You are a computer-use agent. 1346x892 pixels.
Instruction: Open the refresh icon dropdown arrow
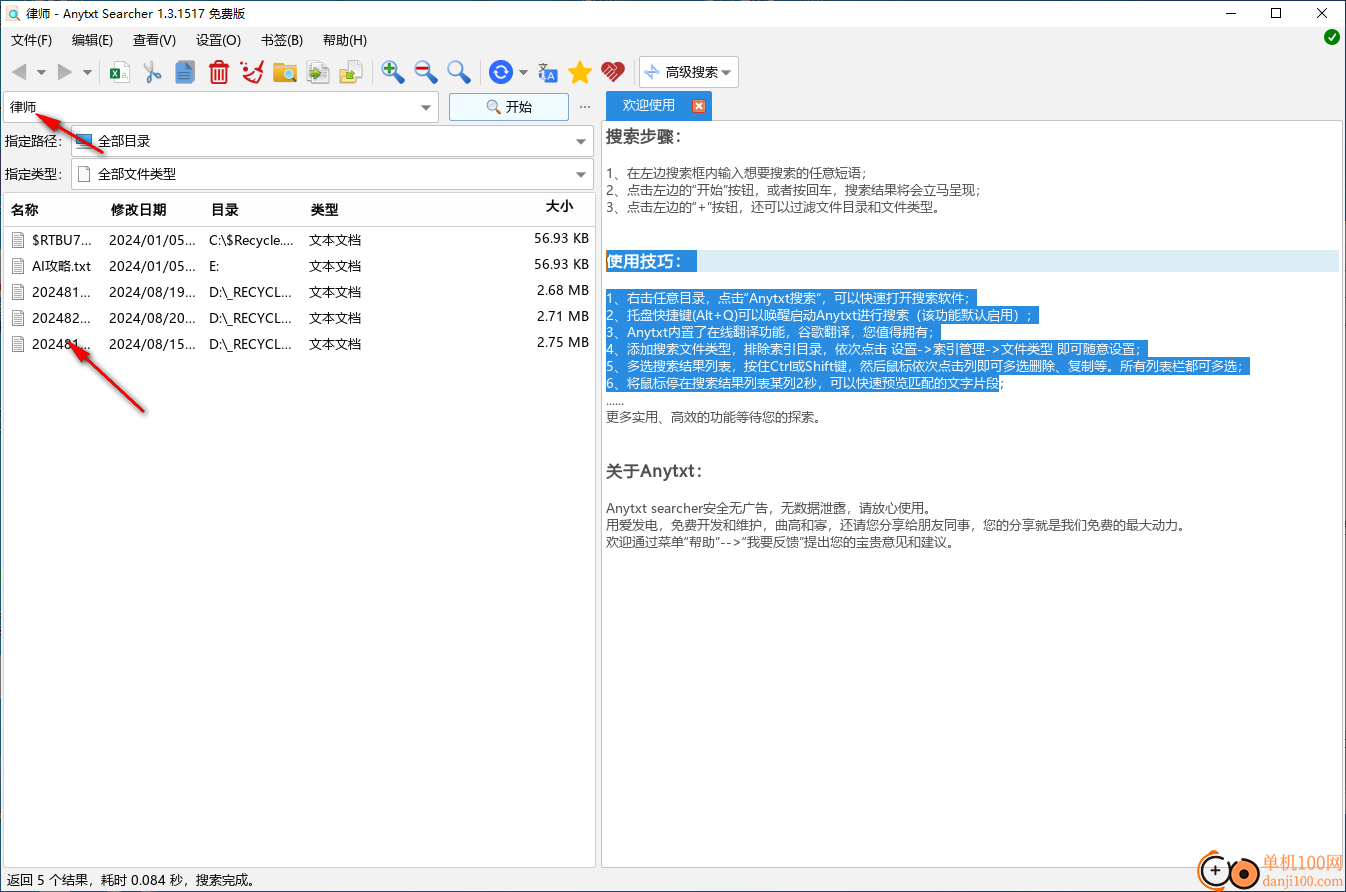point(523,72)
